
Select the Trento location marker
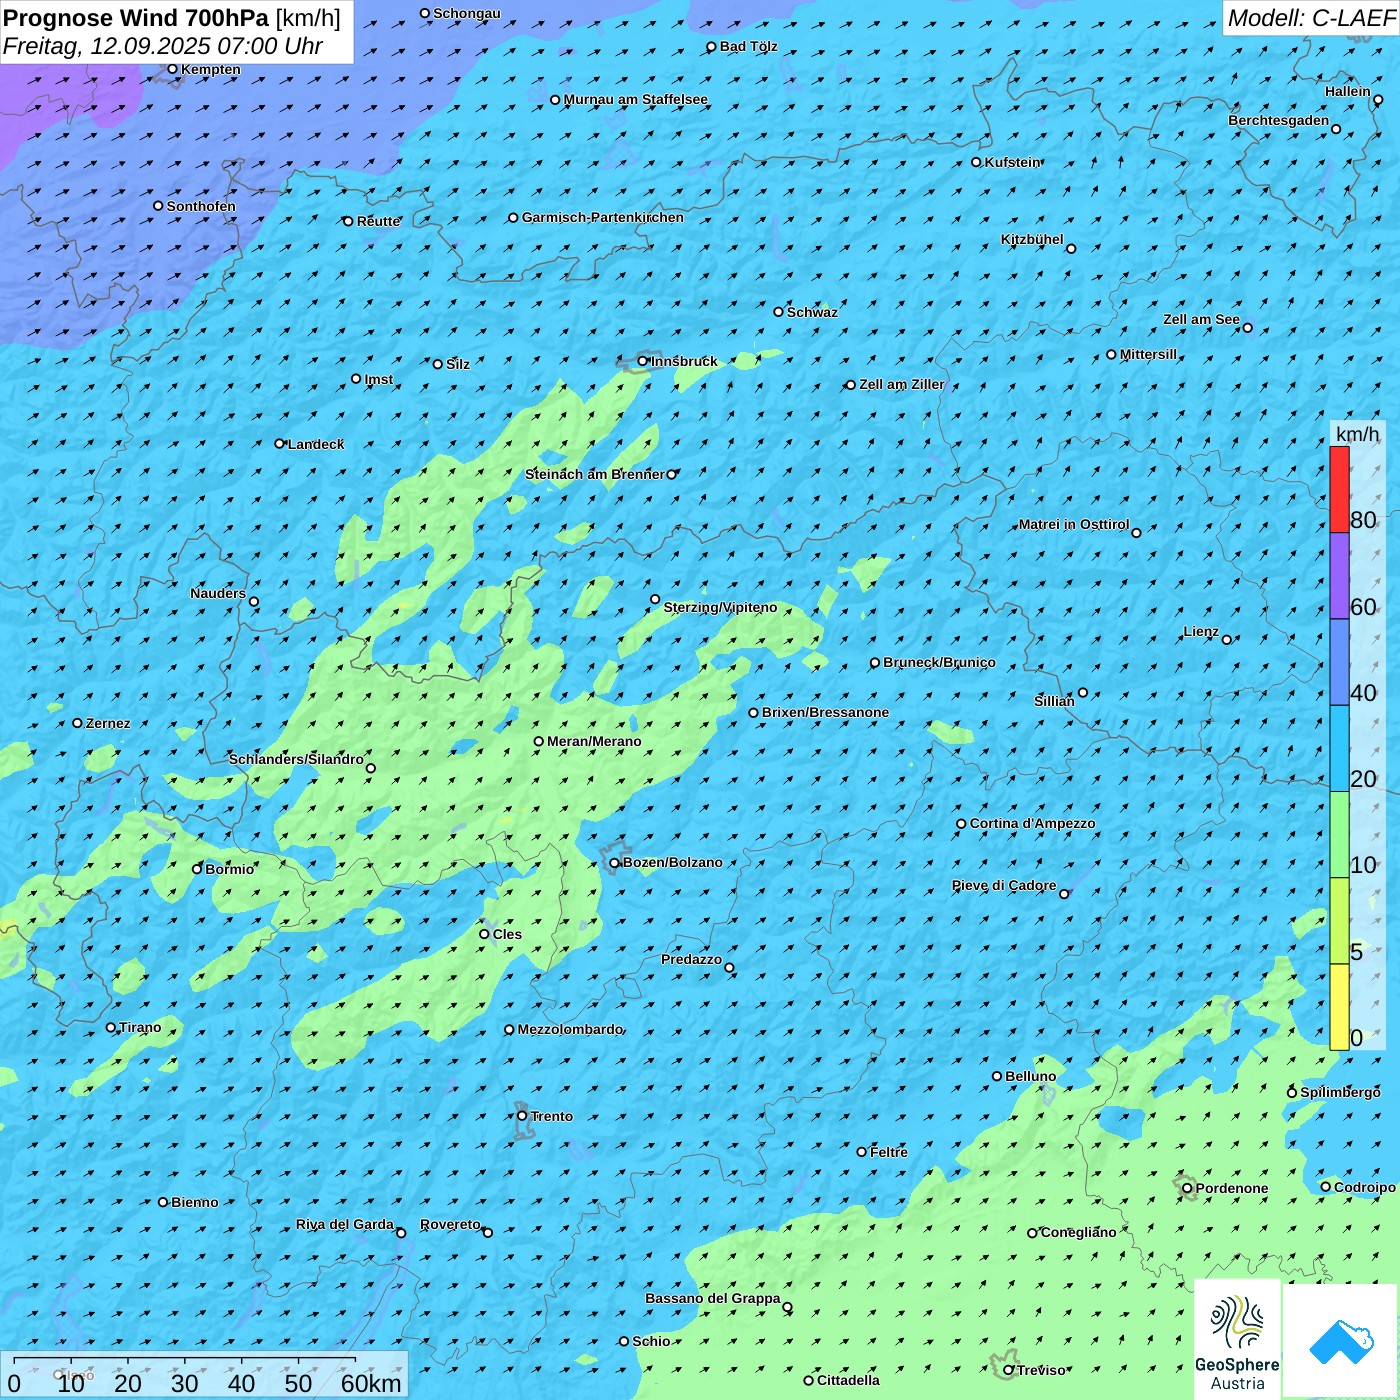(522, 1116)
